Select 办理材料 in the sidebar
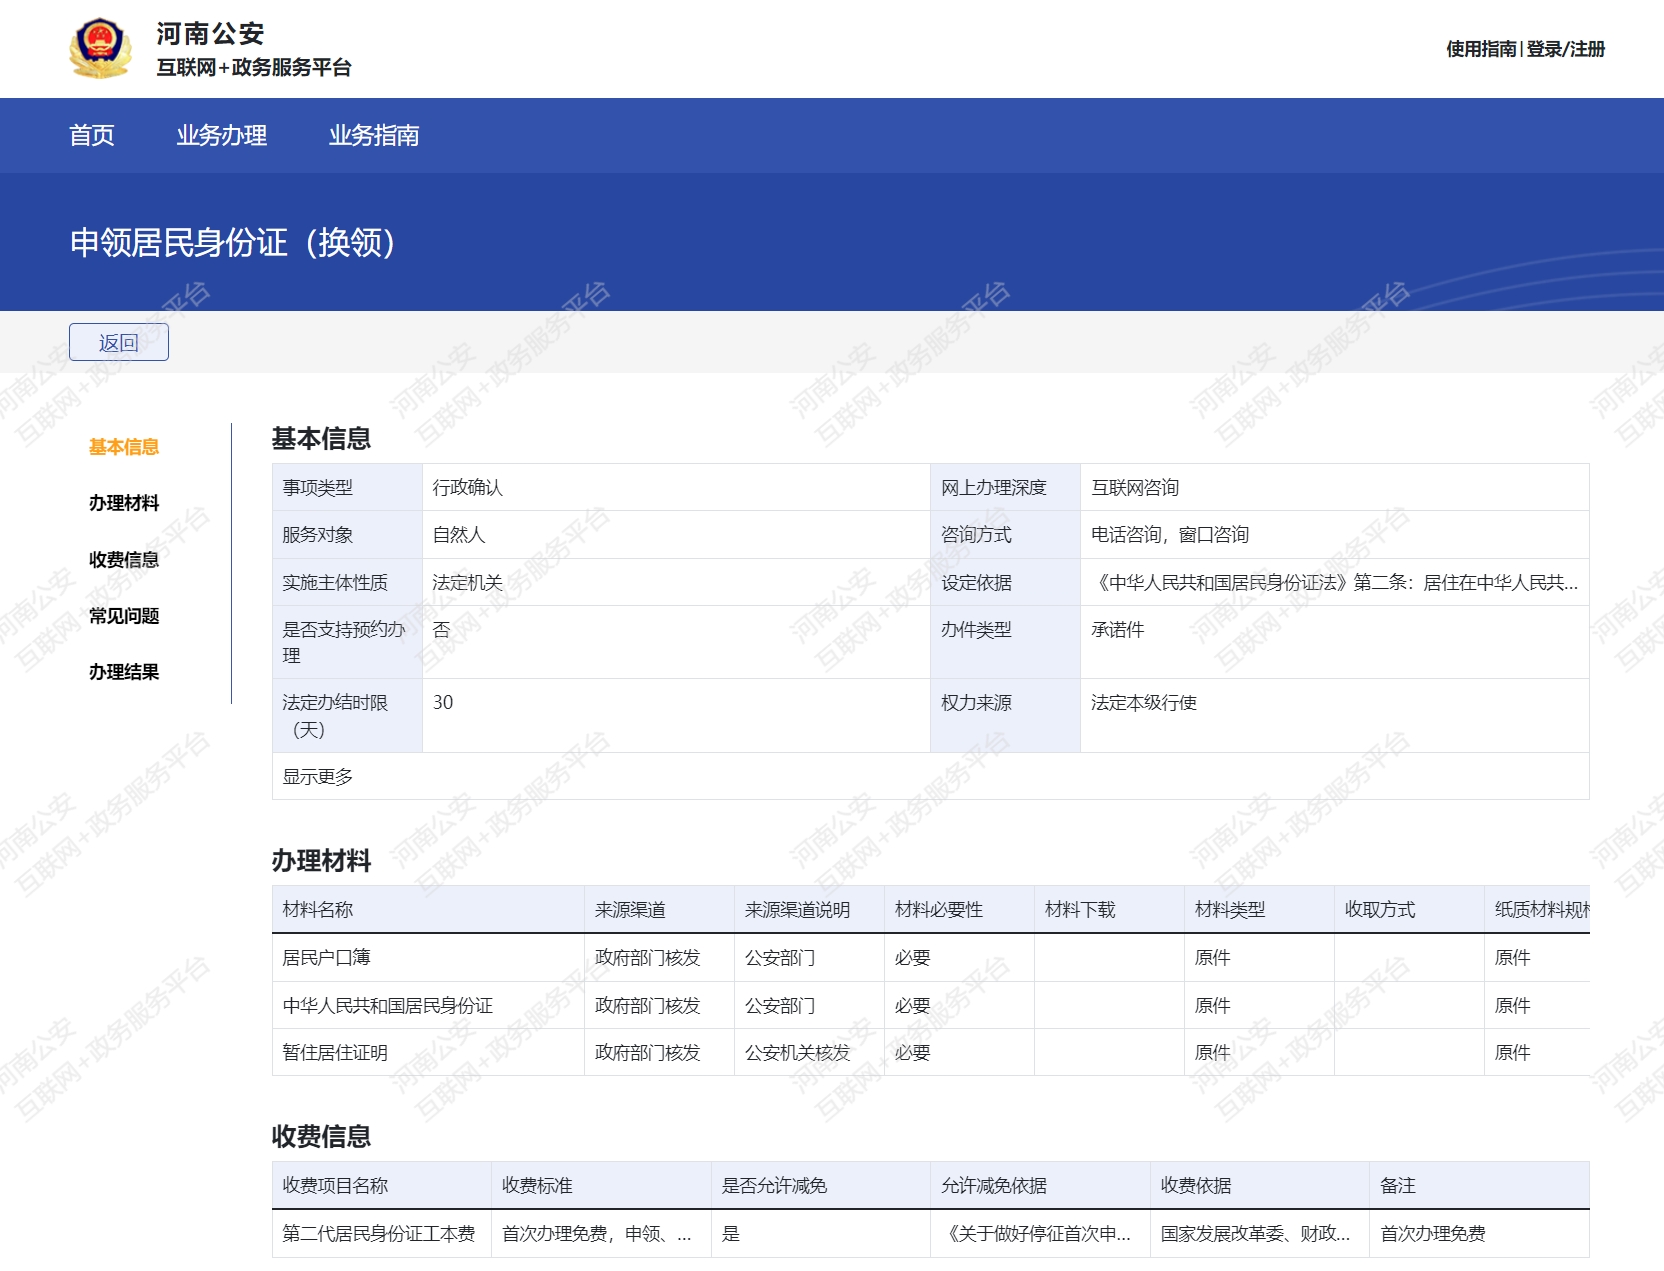Viewport: 1664px width, 1271px height. click(124, 503)
